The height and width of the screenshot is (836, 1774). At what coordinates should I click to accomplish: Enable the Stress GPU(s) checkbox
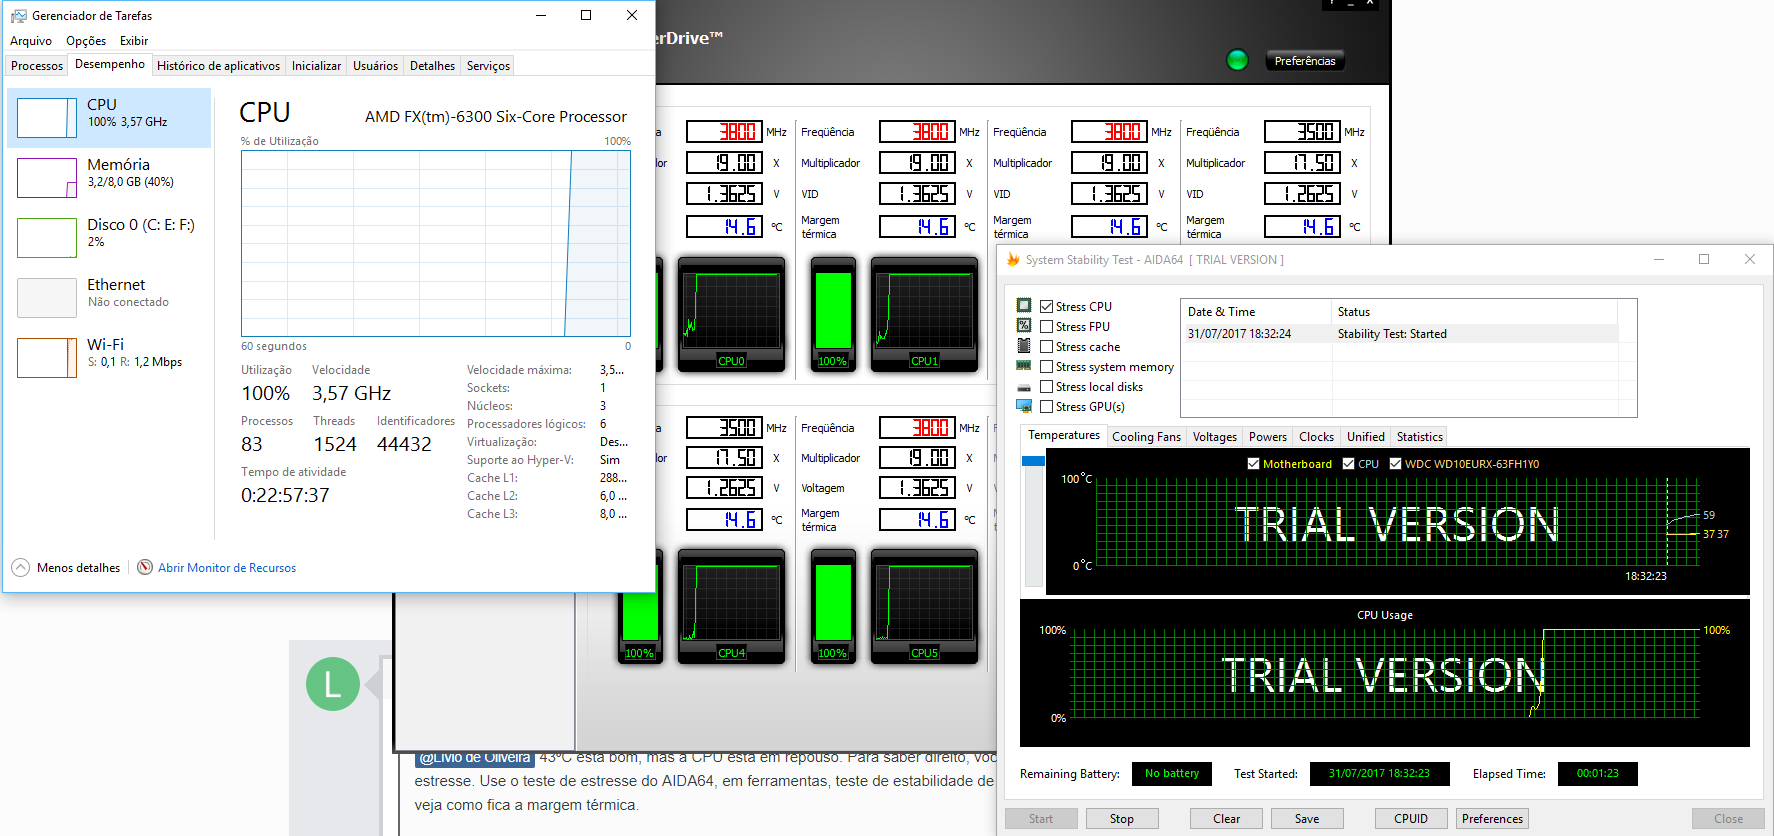click(1046, 407)
